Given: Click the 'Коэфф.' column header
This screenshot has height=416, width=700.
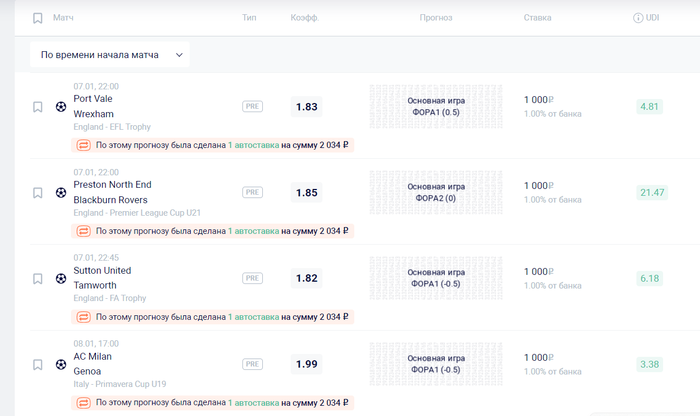Looking at the screenshot, I should click(304, 18).
